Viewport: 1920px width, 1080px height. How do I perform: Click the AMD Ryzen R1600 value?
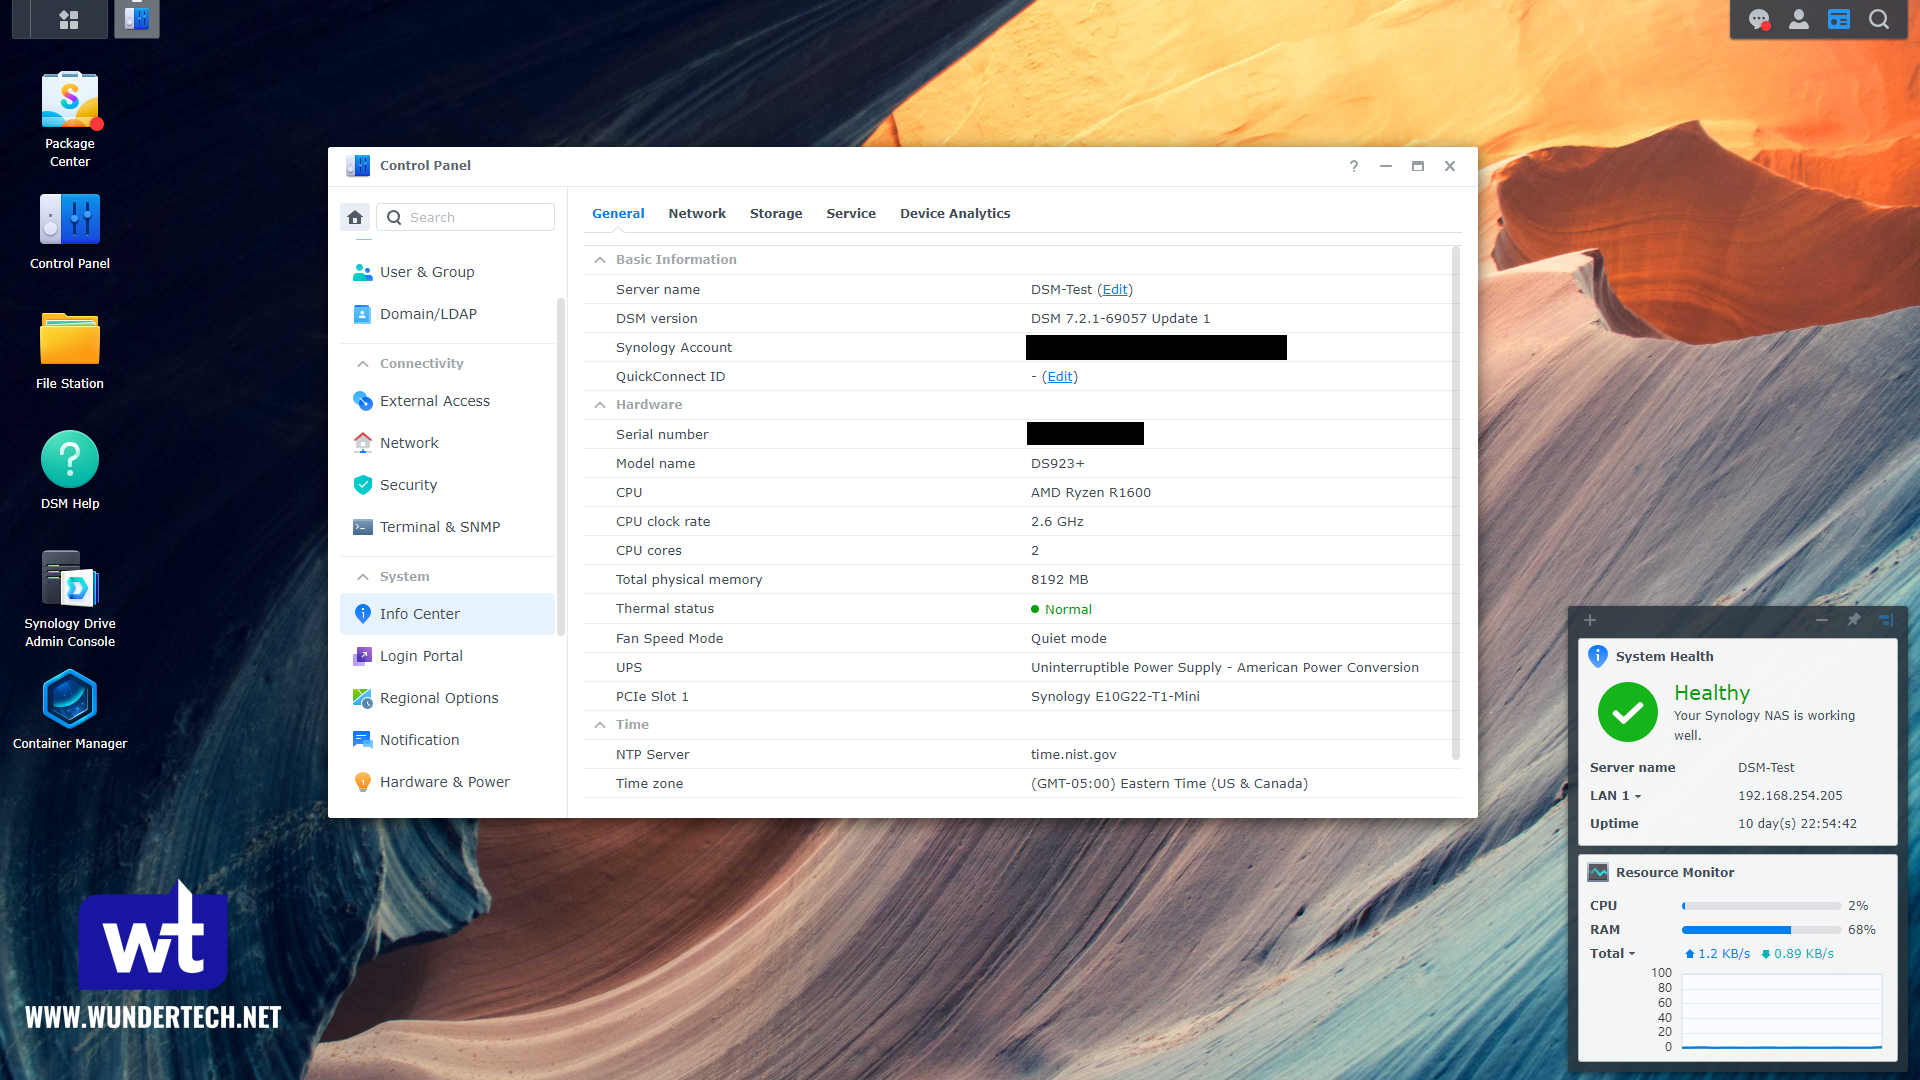coord(1091,493)
